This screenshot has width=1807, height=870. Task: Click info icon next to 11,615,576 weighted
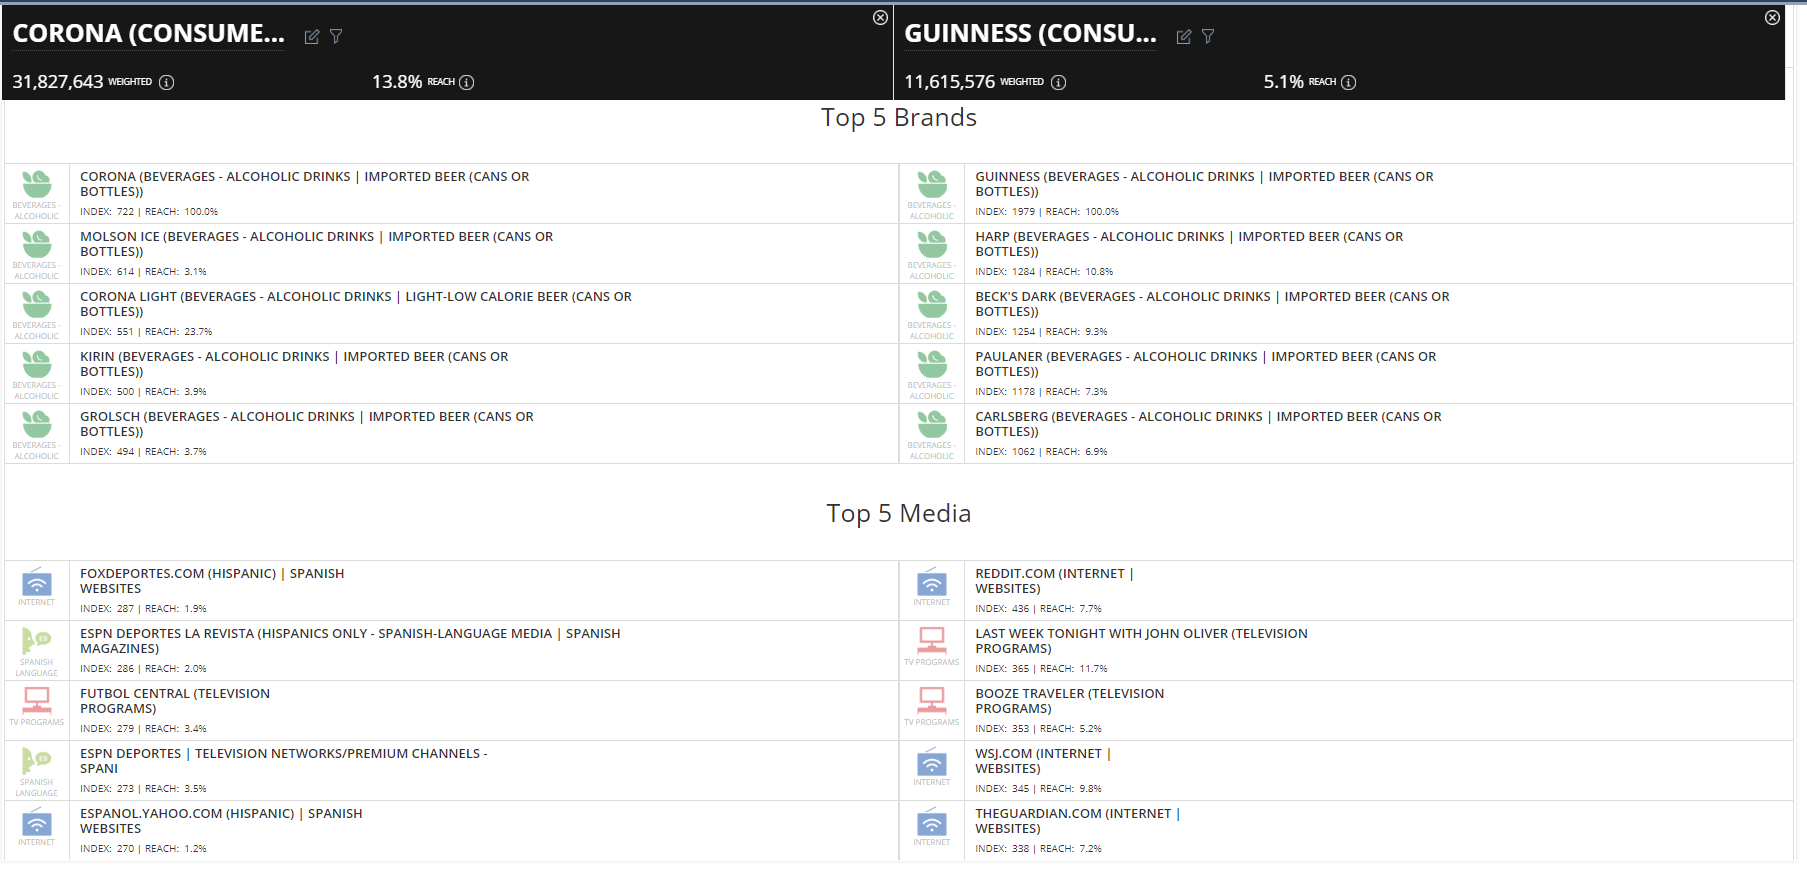click(1059, 82)
